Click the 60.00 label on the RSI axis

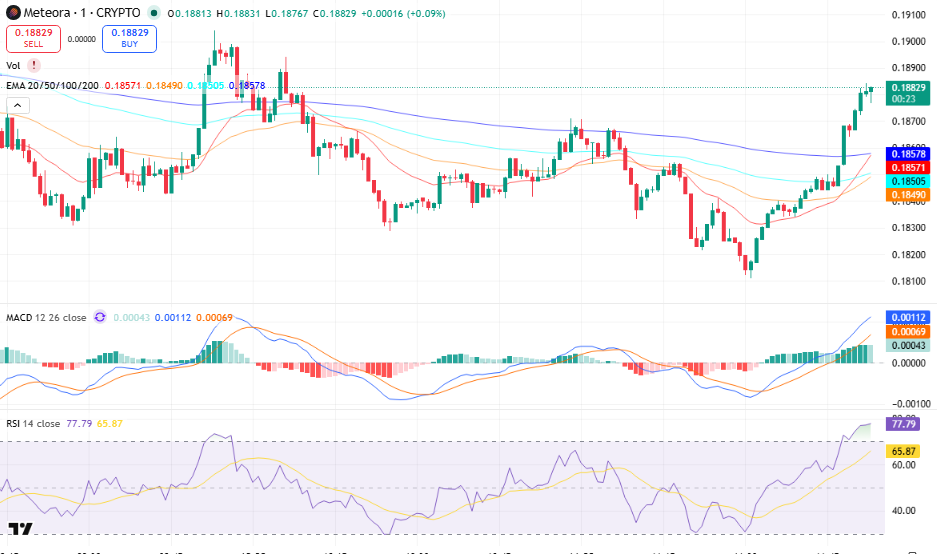click(904, 465)
